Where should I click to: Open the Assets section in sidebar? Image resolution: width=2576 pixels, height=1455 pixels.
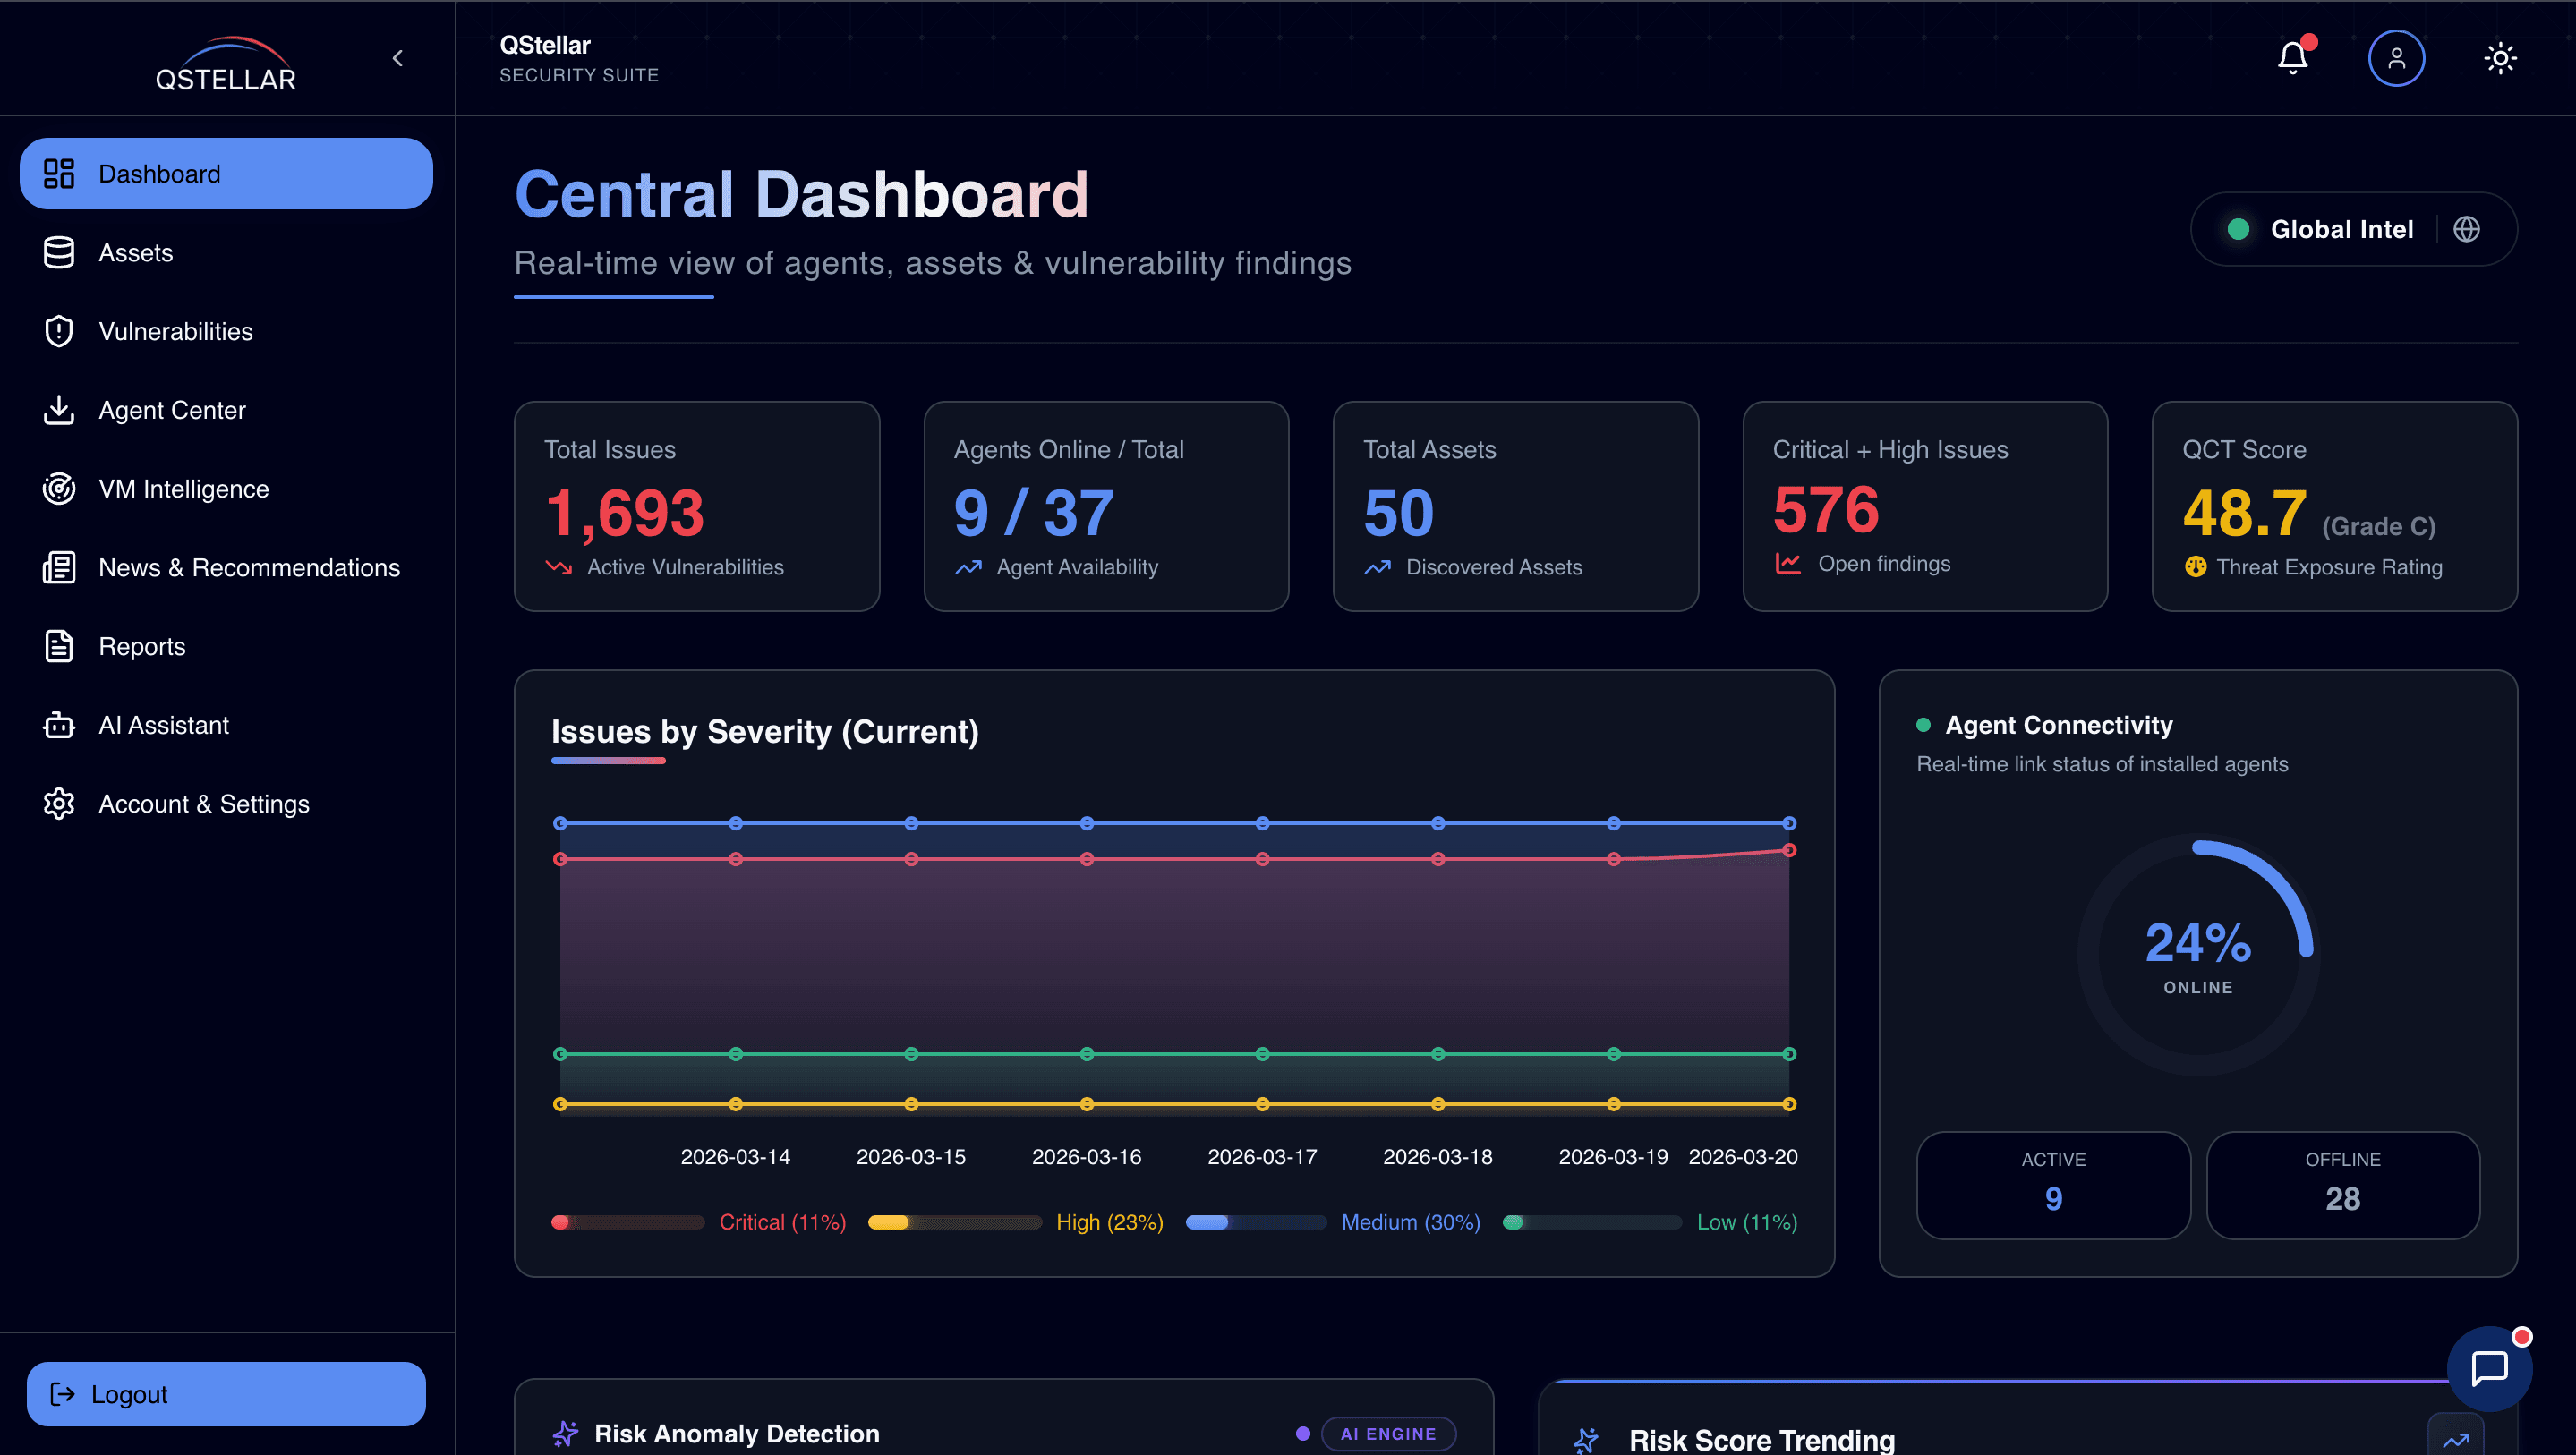tap(135, 252)
